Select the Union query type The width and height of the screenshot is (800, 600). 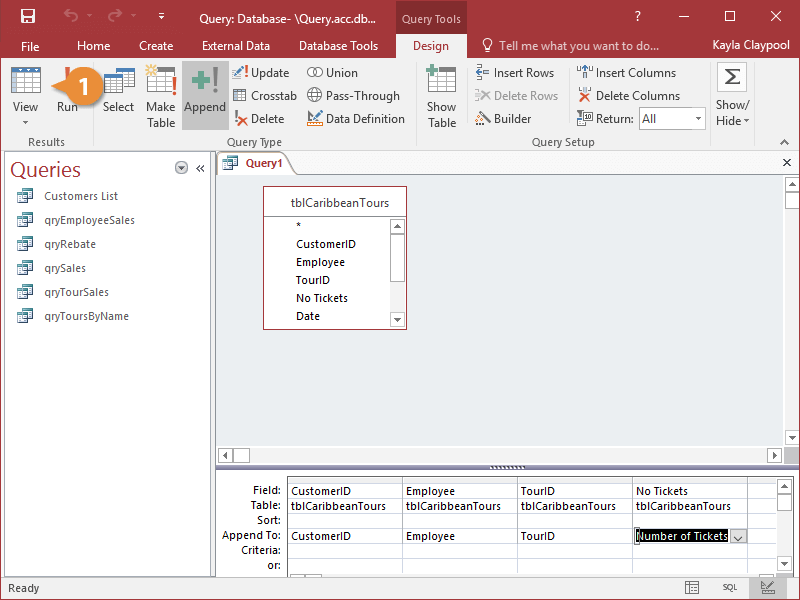pos(337,72)
